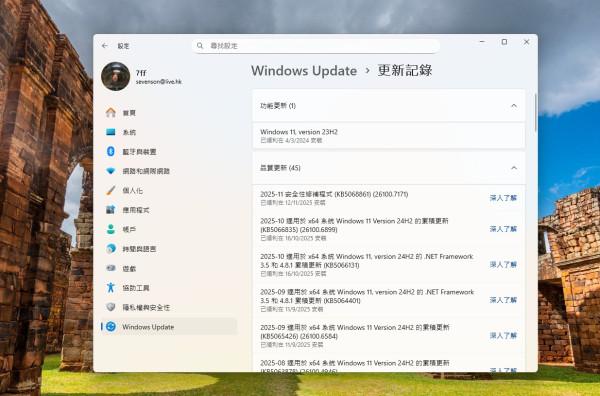
Task: Open 首頁 in the sidebar
Action: point(169,112)
